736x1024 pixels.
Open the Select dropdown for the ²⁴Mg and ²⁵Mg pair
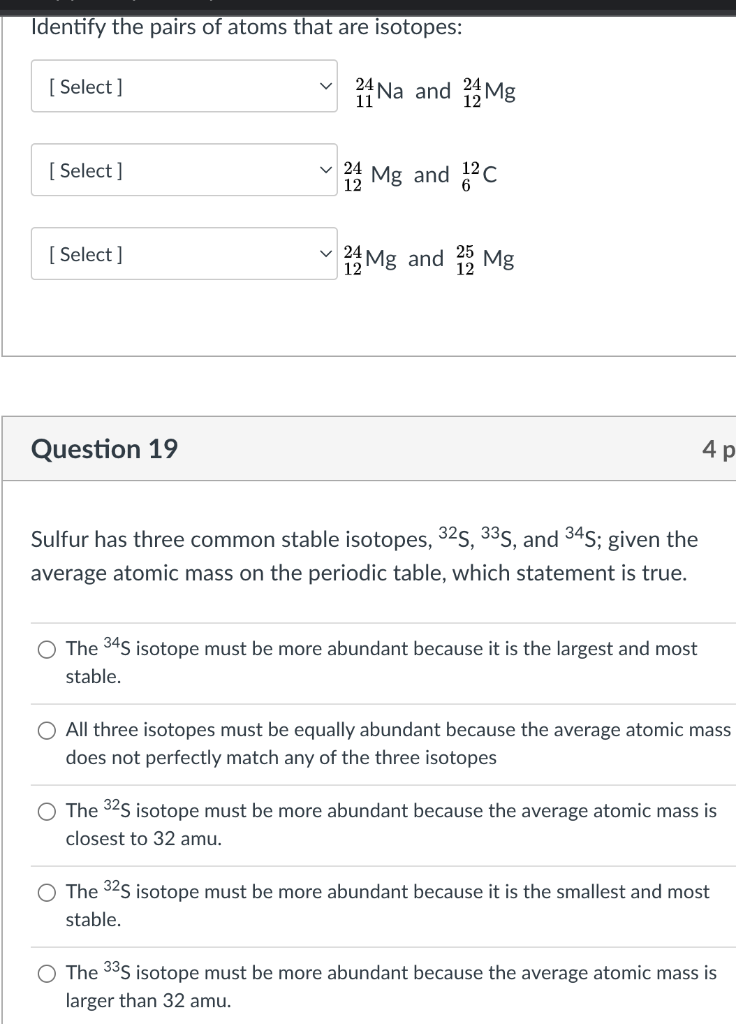coord(184,255)
